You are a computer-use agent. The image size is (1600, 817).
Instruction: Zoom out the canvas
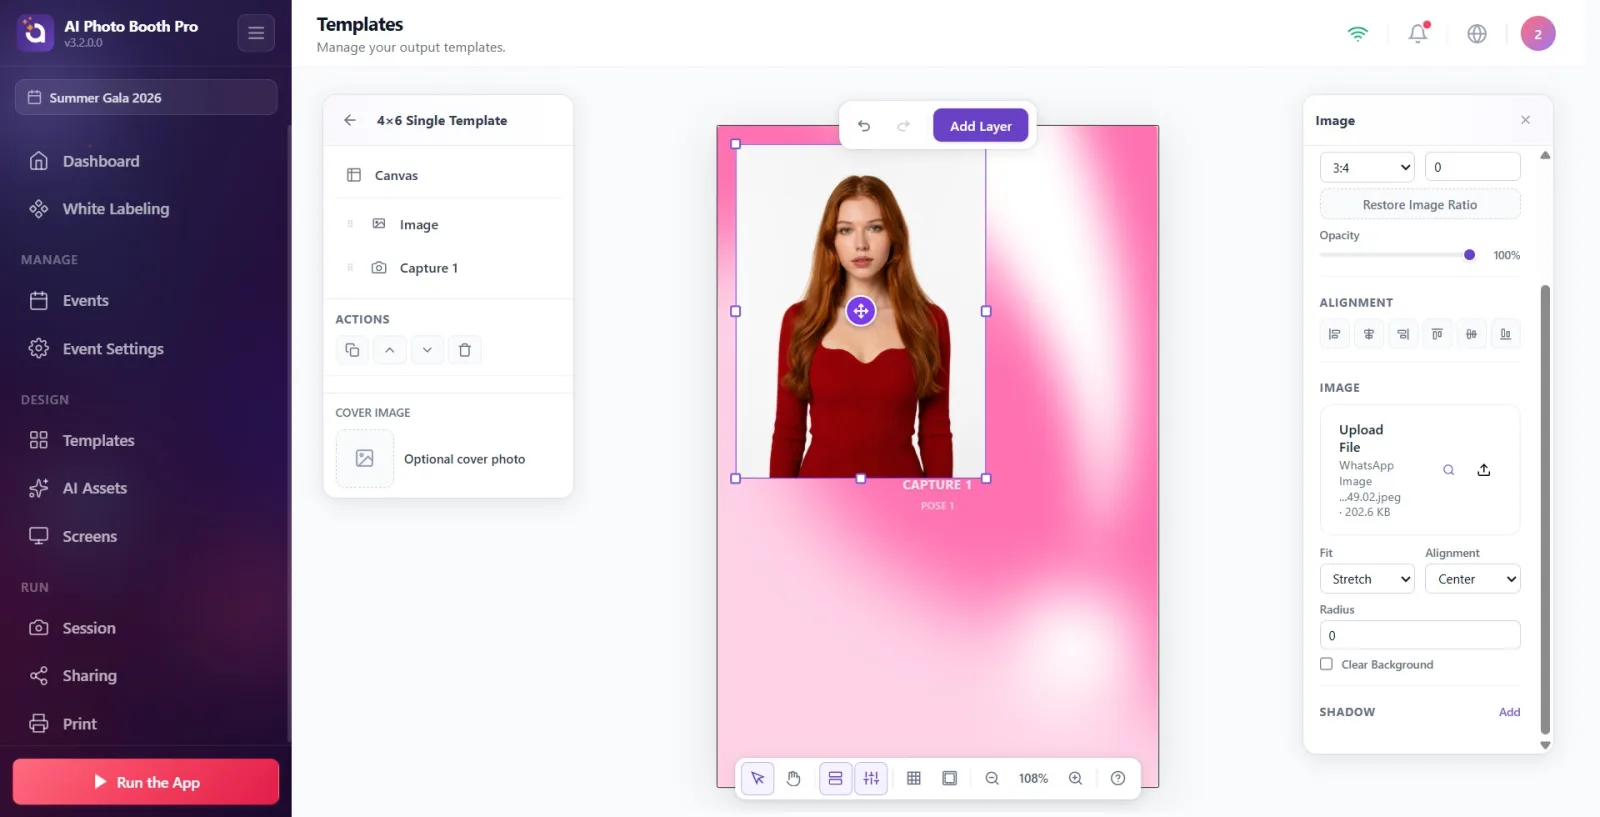point(992,778)
